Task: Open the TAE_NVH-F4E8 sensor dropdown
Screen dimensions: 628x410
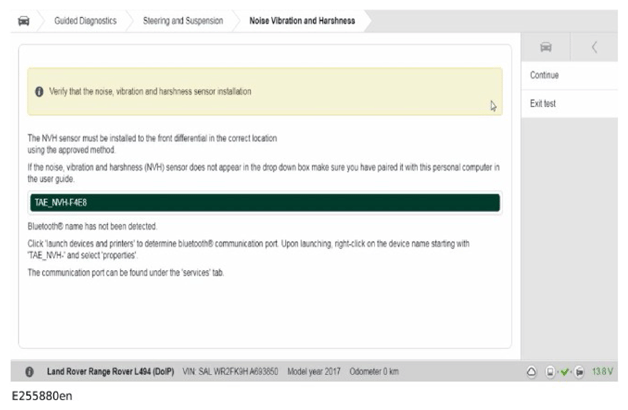Action: [x=265, y=203]
